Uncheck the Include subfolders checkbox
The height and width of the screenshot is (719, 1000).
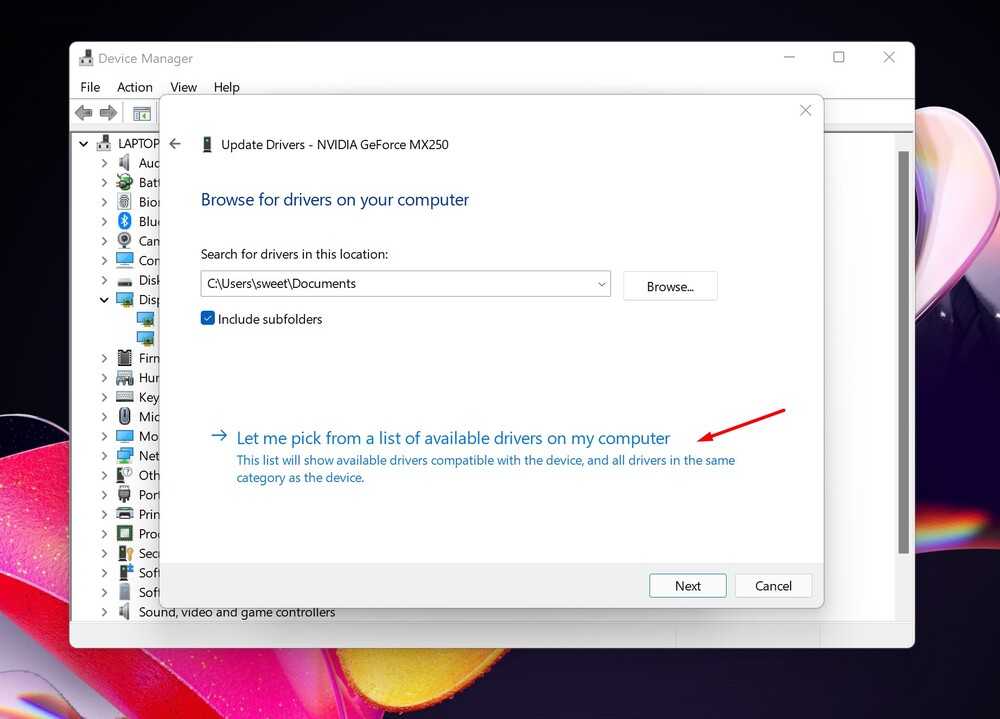click(x=208, y=319)
